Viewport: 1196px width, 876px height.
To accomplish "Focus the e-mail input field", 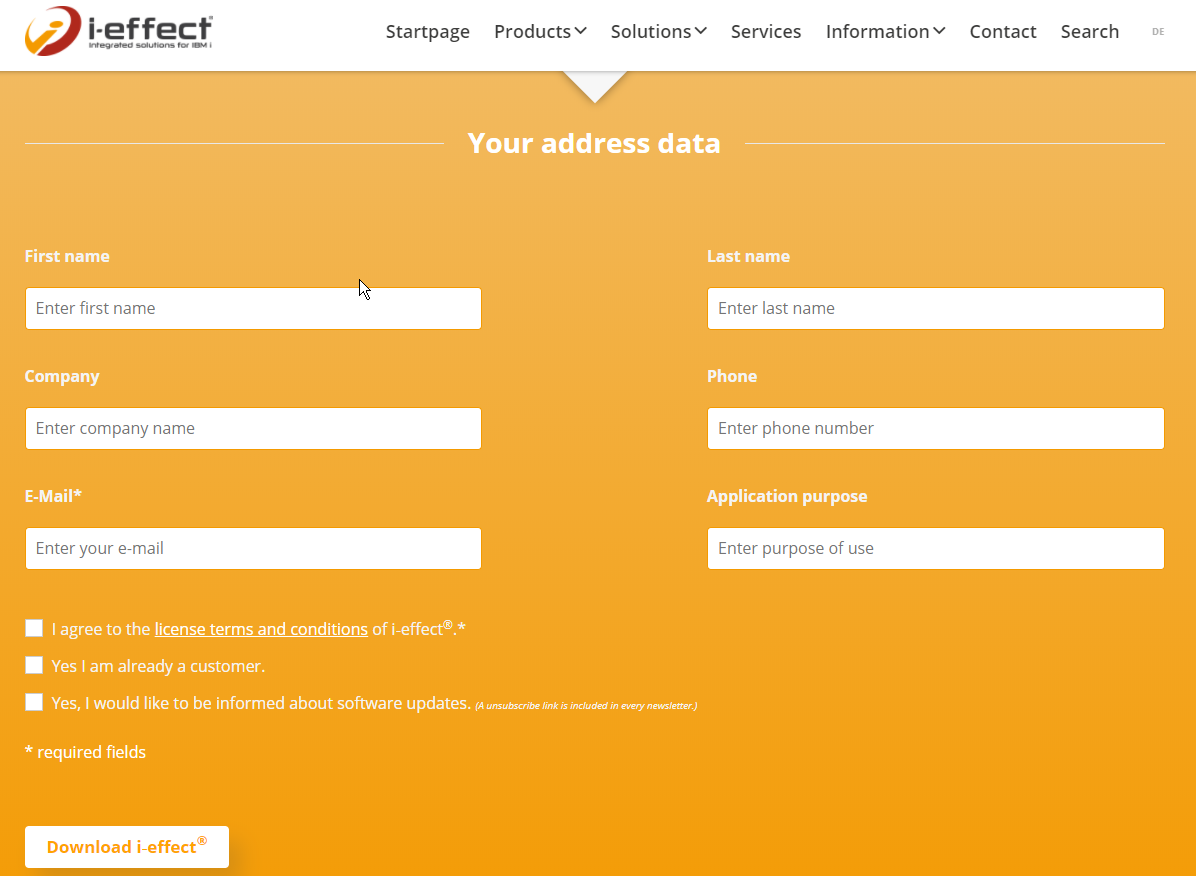I will [x=253, y=548].
